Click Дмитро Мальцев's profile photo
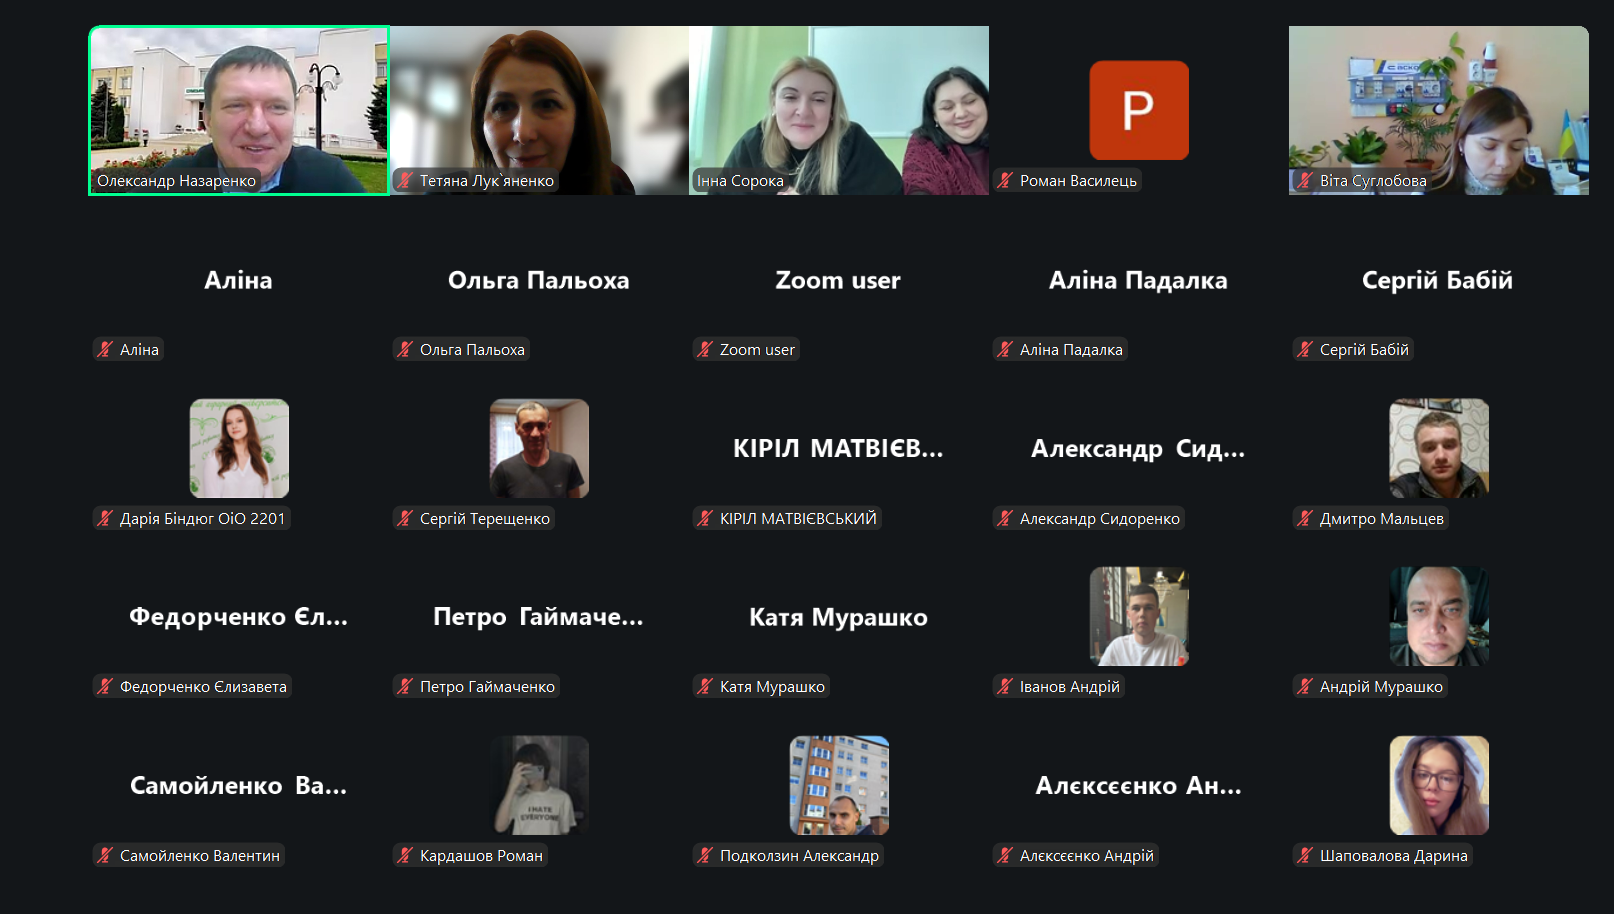 [x=1438, y=448]
